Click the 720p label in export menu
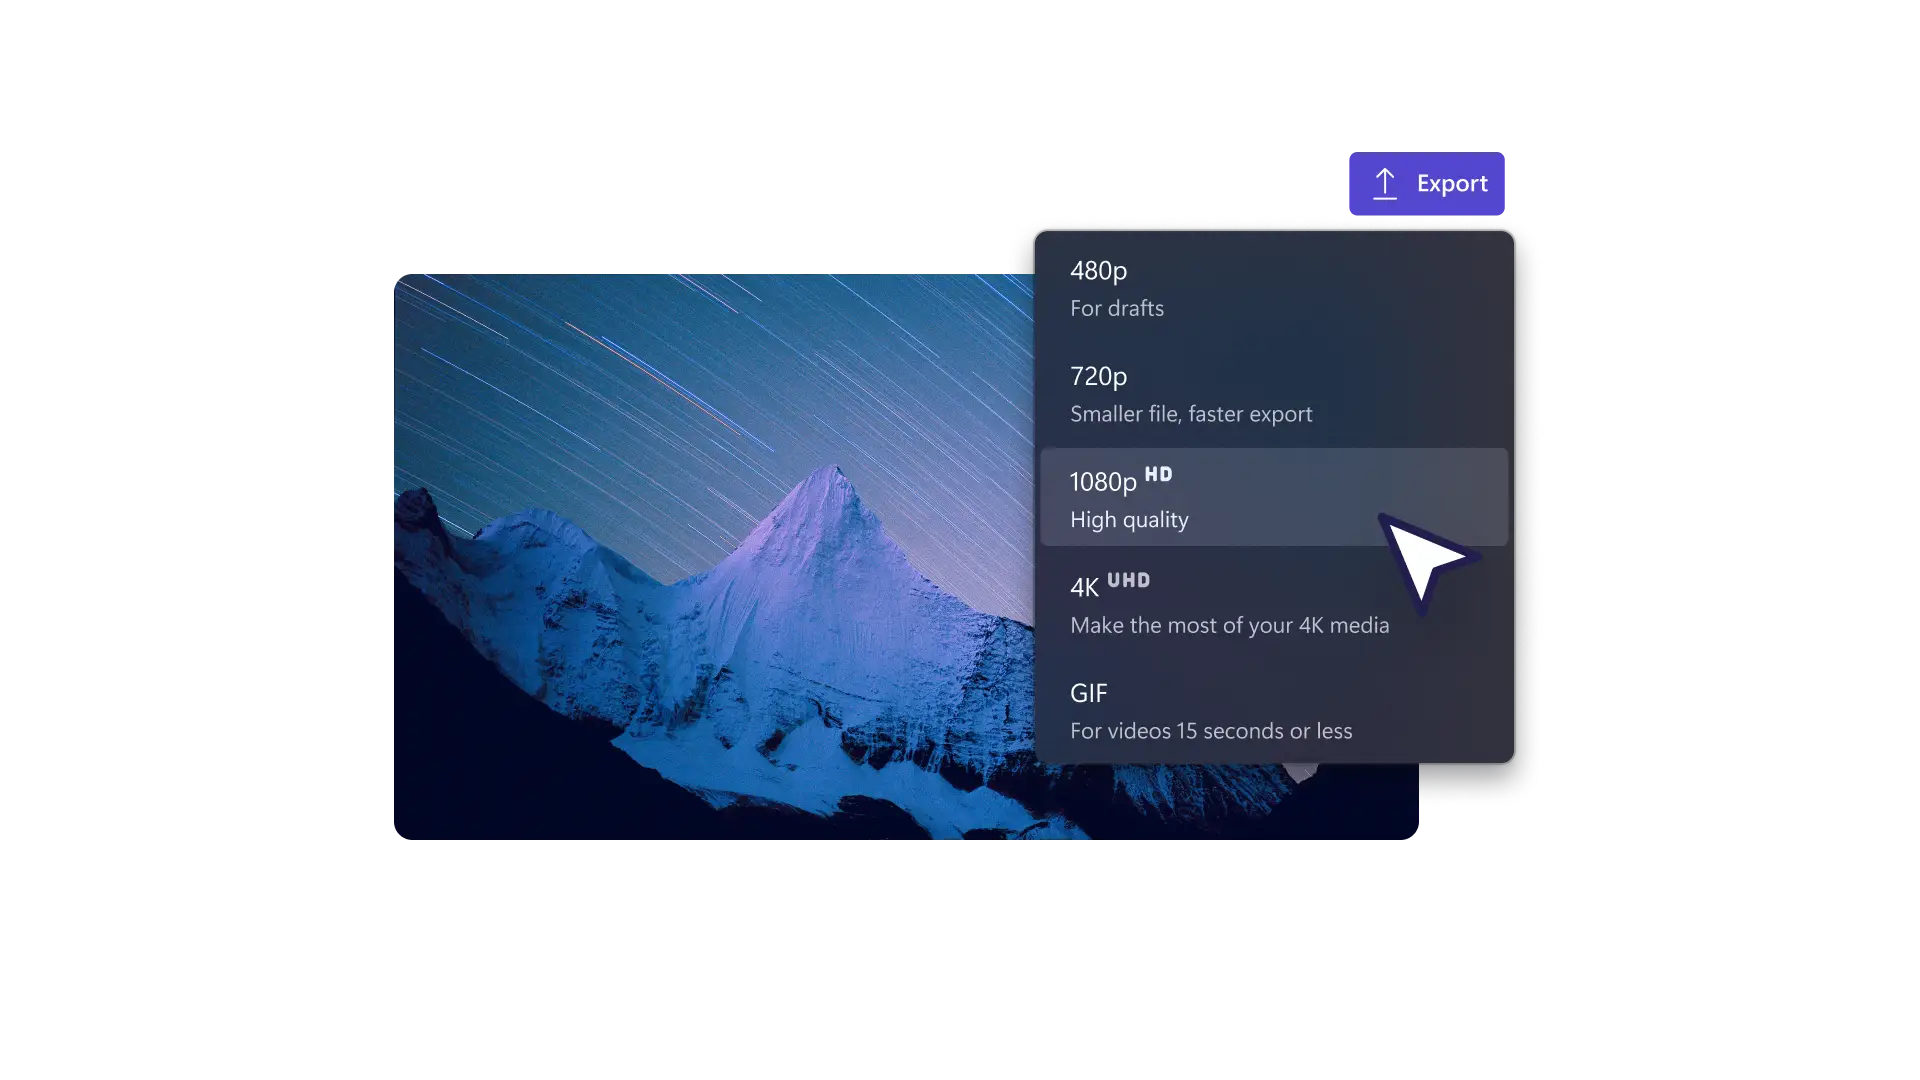Viewport: 1920px width, 1080px height. click(1097, 376)
